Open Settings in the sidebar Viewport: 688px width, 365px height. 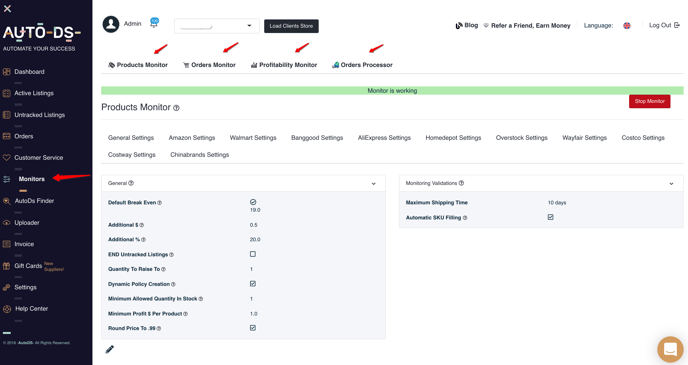[25, 287]
